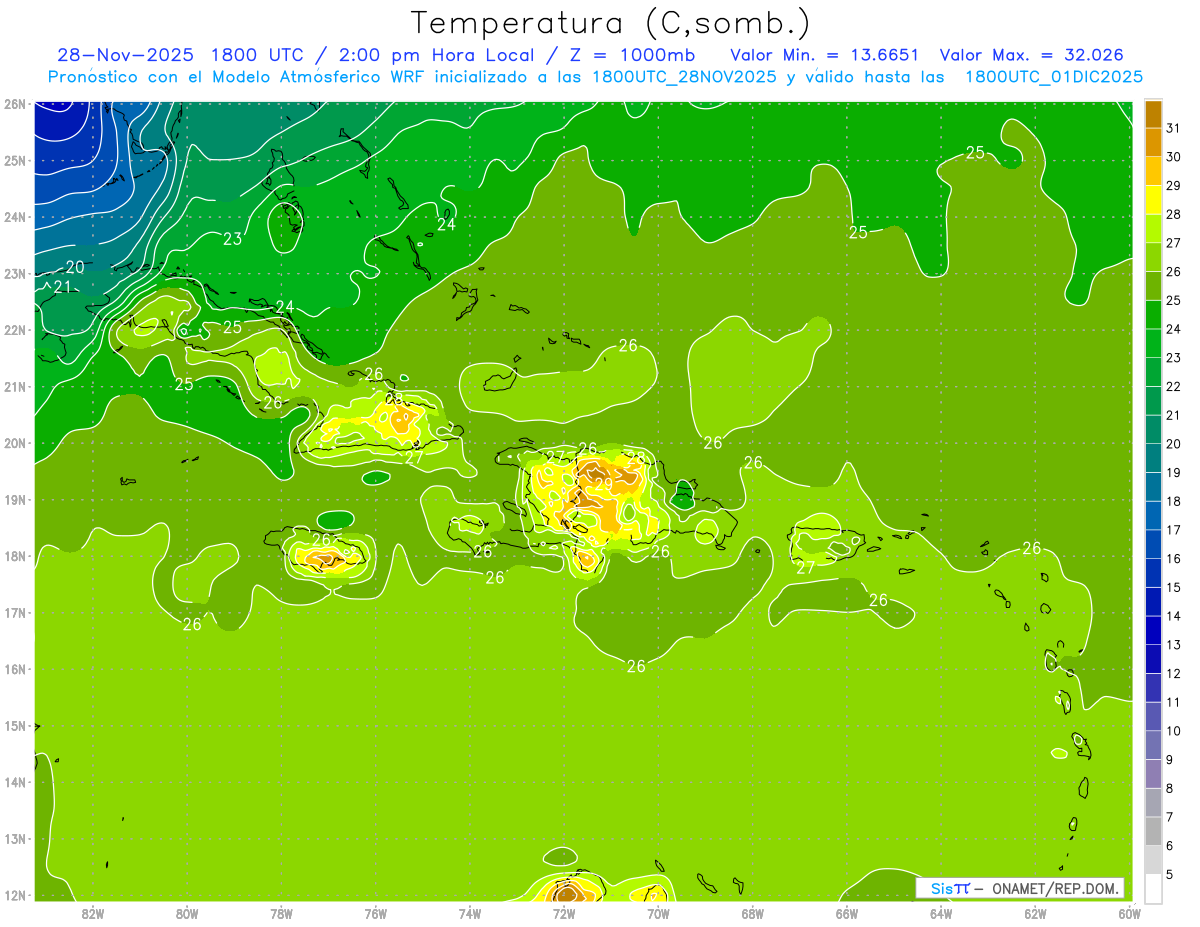Viewport: 1200px width, 927px height.
Task: Click the white legend swatch below 5
Action: tap(1153, 888)
